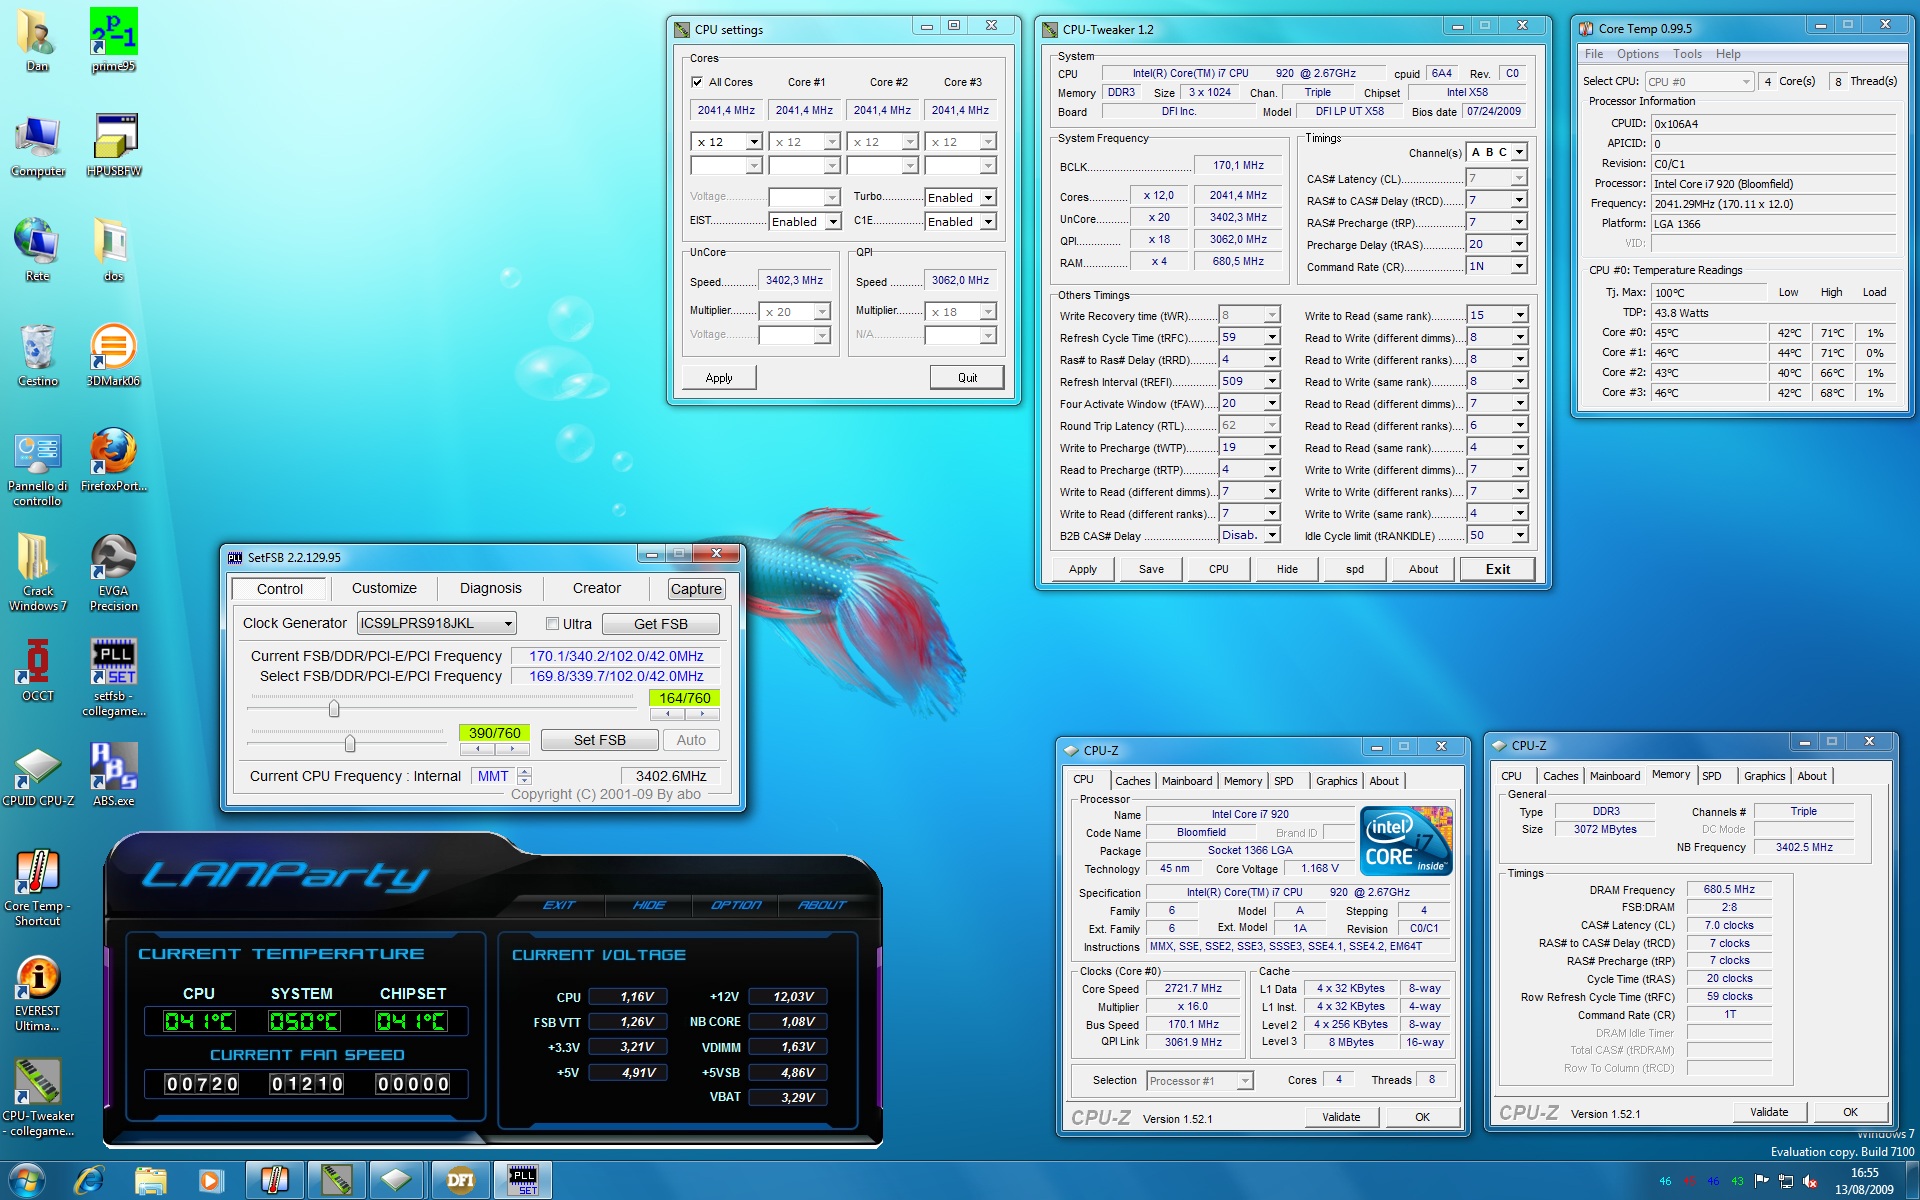Viewport: 1920px width, 1200px height.
Task: Click the Exit button in CPU-Tweaker
Action: point(1497,569)
